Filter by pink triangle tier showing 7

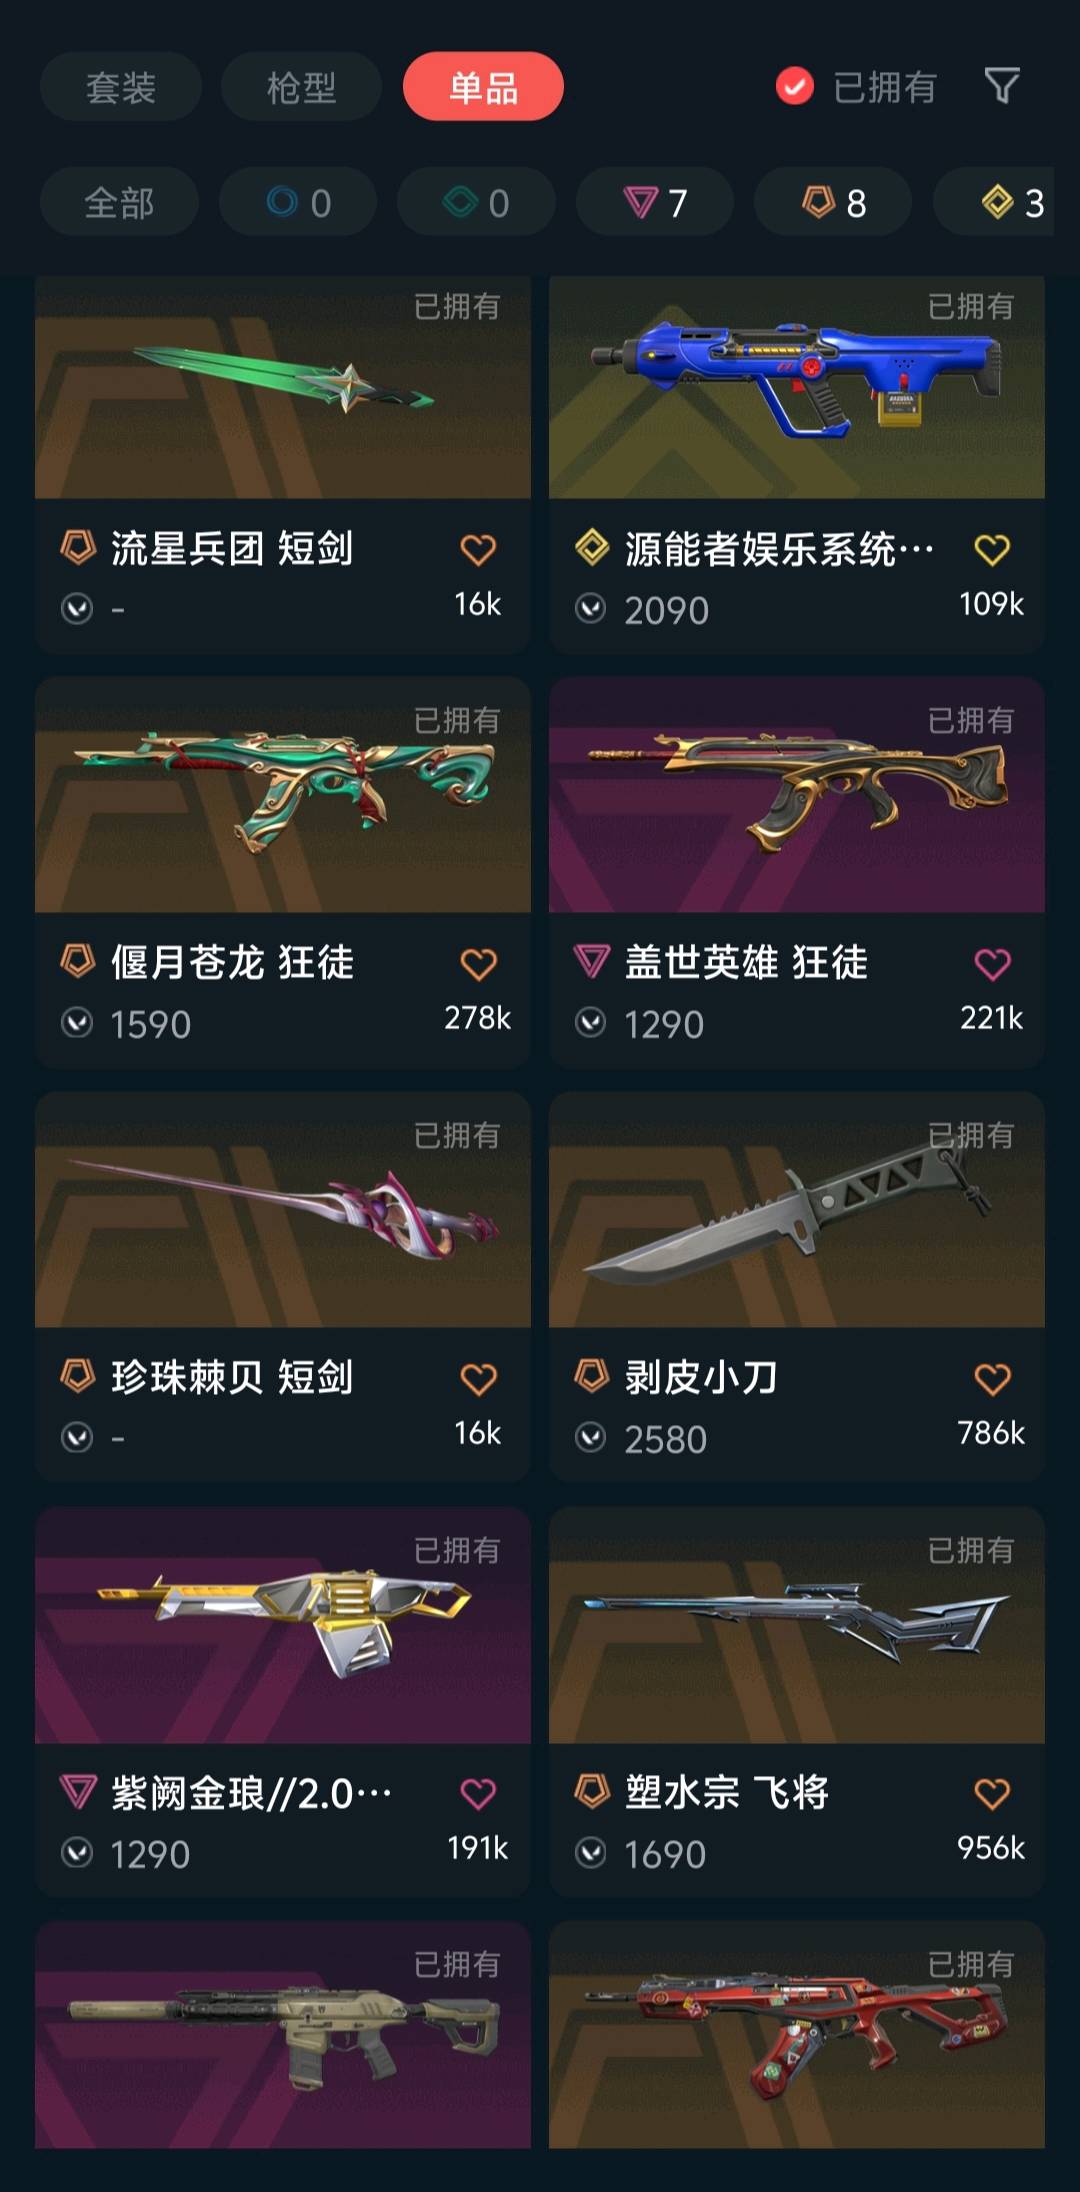click(655, 202)
